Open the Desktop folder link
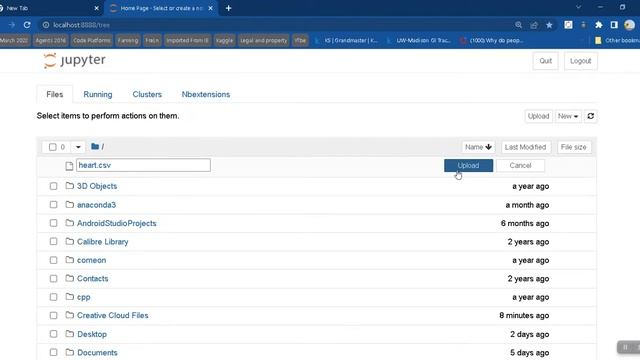Screen dimensions: 640x360 coord(92,334)
